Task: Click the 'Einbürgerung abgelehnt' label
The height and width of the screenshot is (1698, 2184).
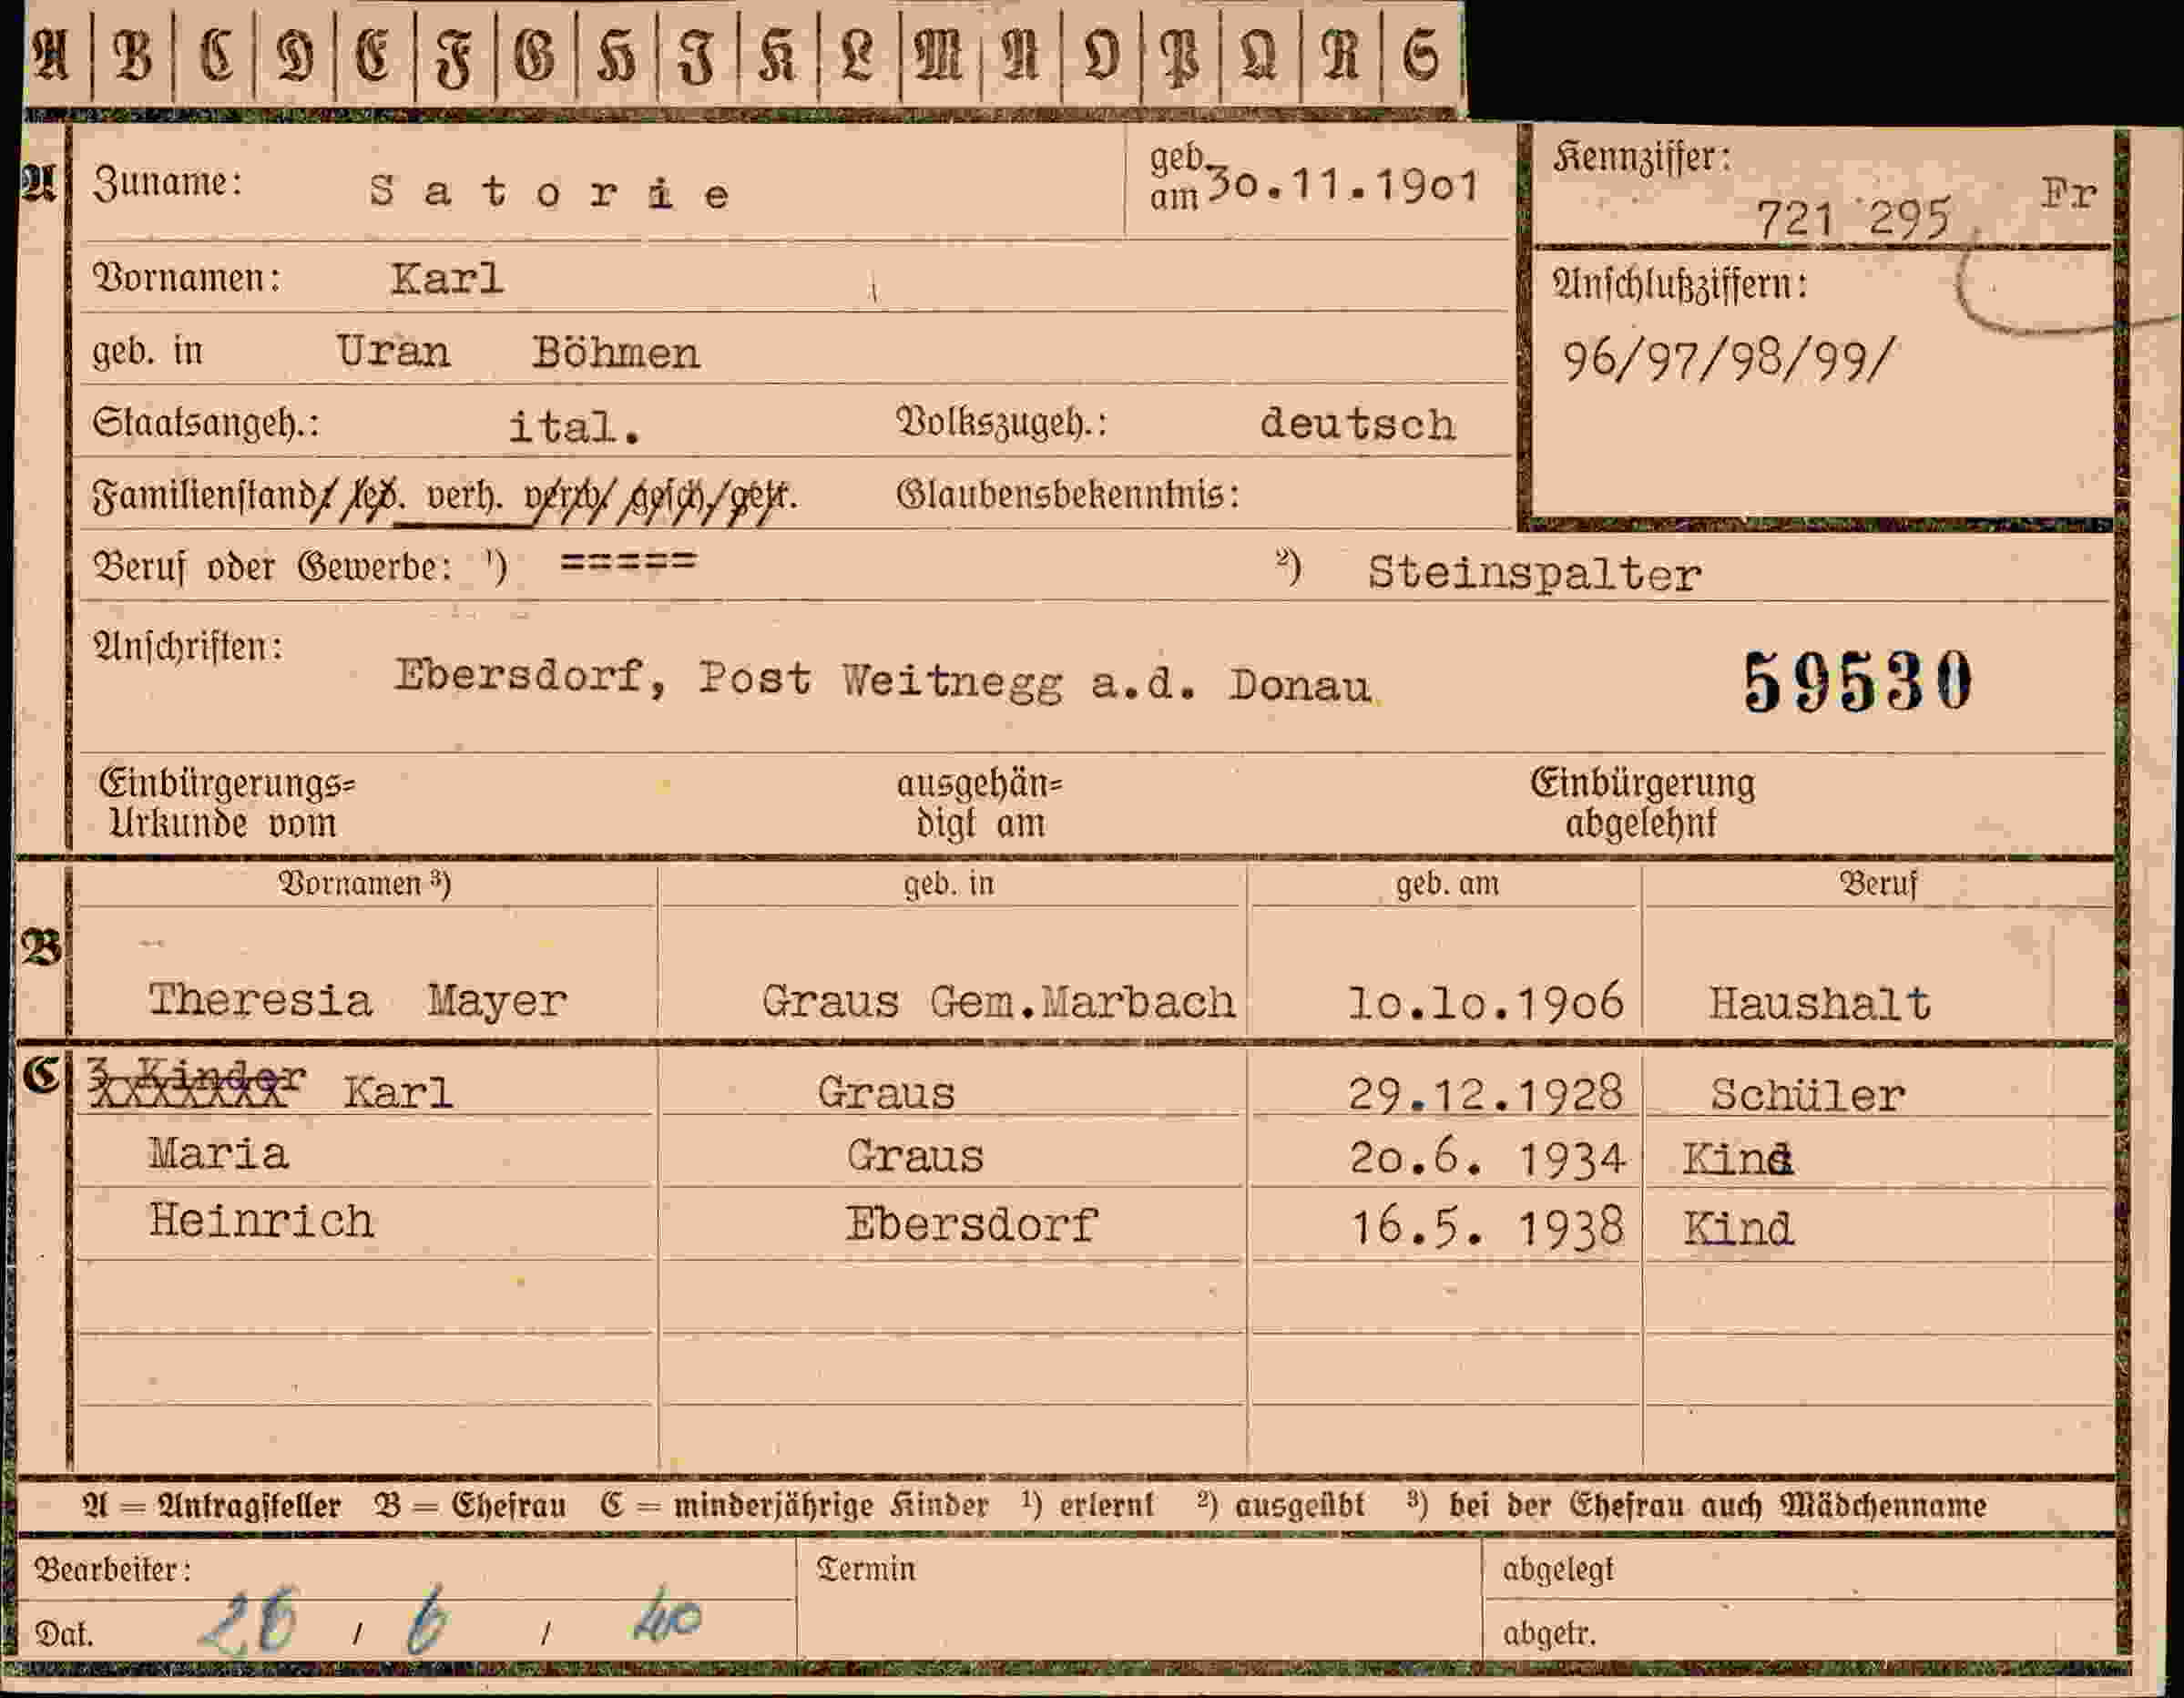Action: [1642, 804]
